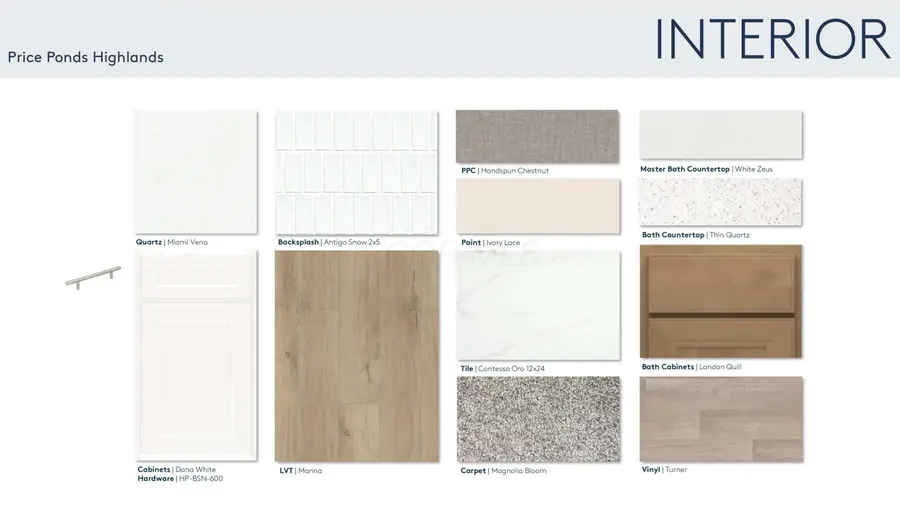Screen dimensions: 900x506
Task: Click the Hardware HP-BSN-600 label
Action: click(180, 479)
